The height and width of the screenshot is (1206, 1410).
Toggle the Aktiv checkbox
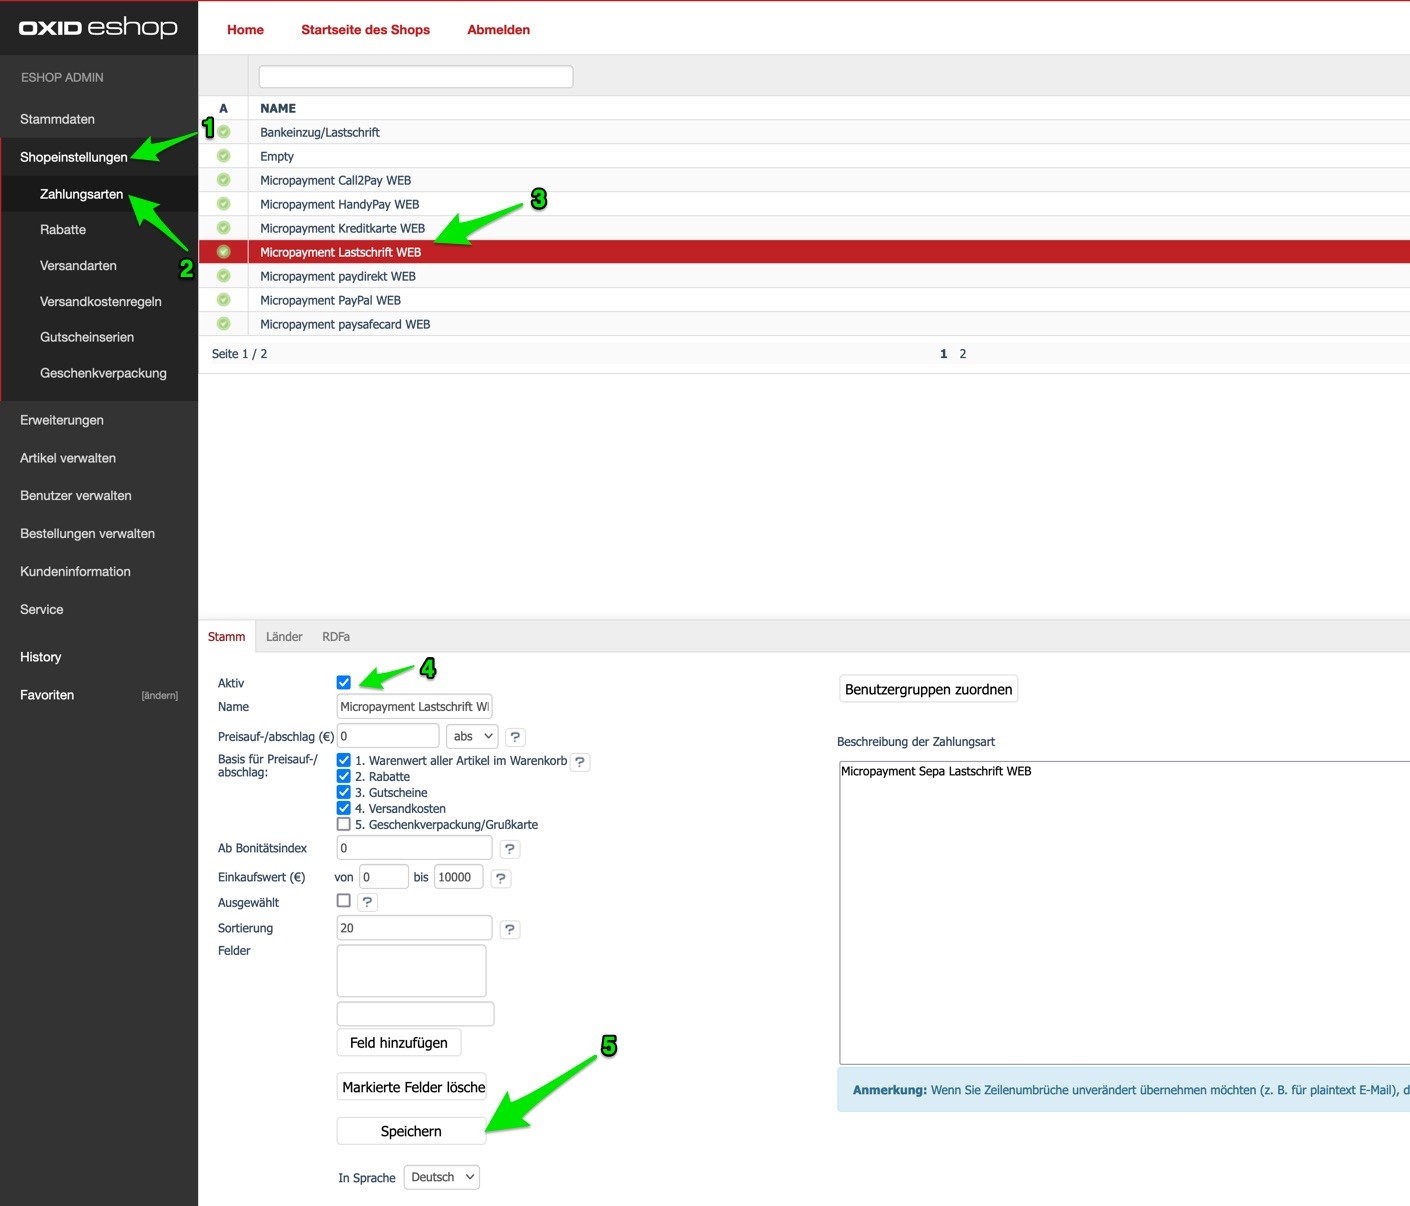pos(344,683)
